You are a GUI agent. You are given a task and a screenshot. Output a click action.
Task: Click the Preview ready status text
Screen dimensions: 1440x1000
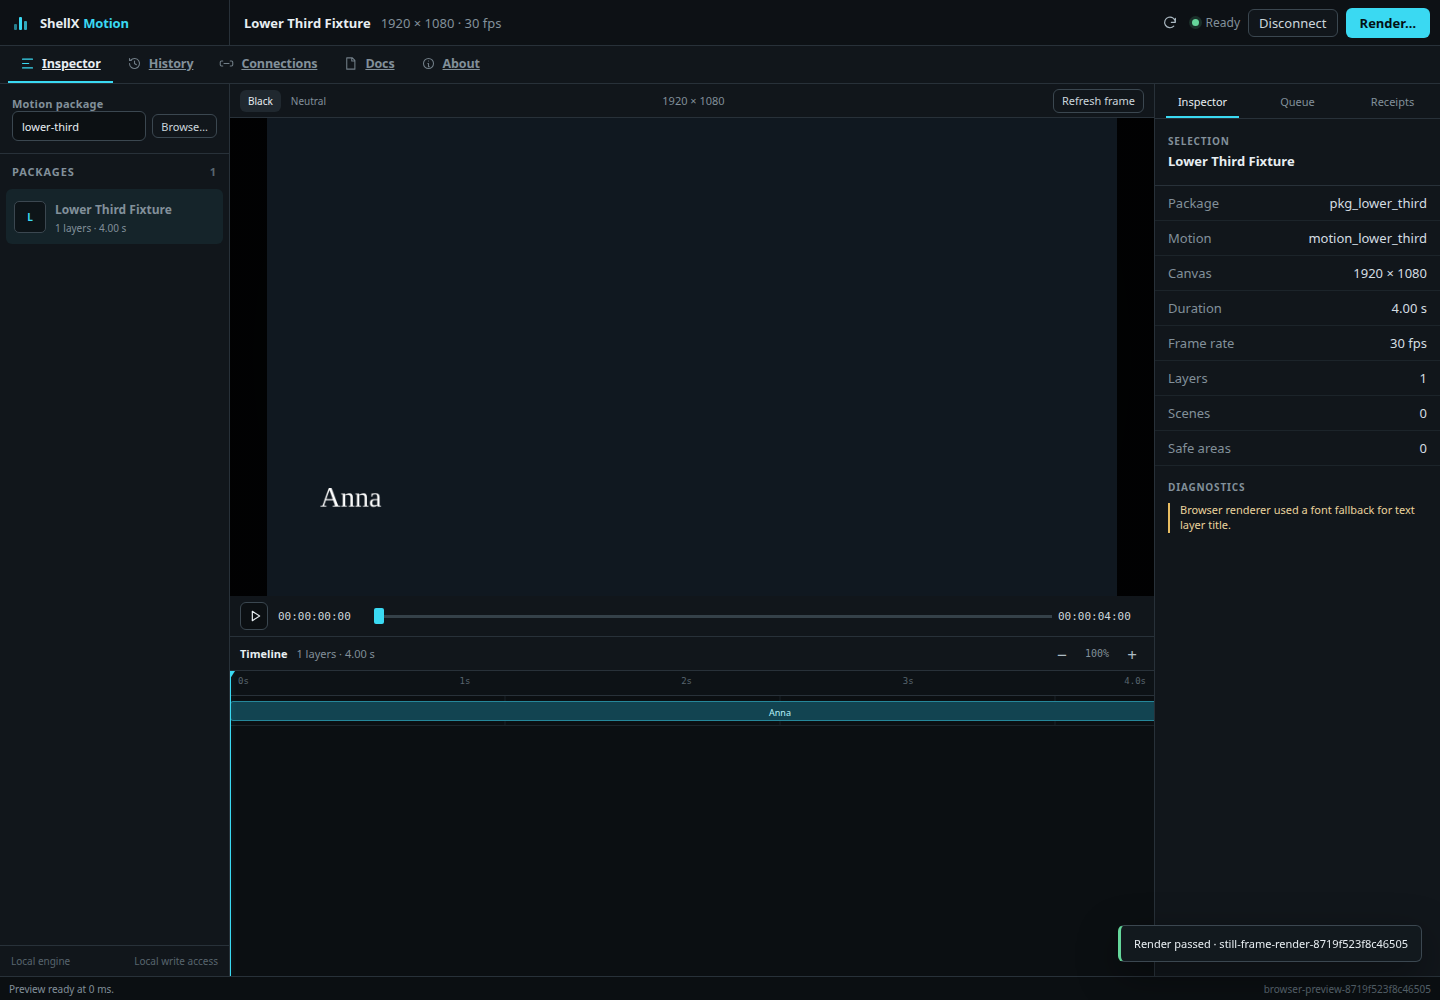(61, 989)
